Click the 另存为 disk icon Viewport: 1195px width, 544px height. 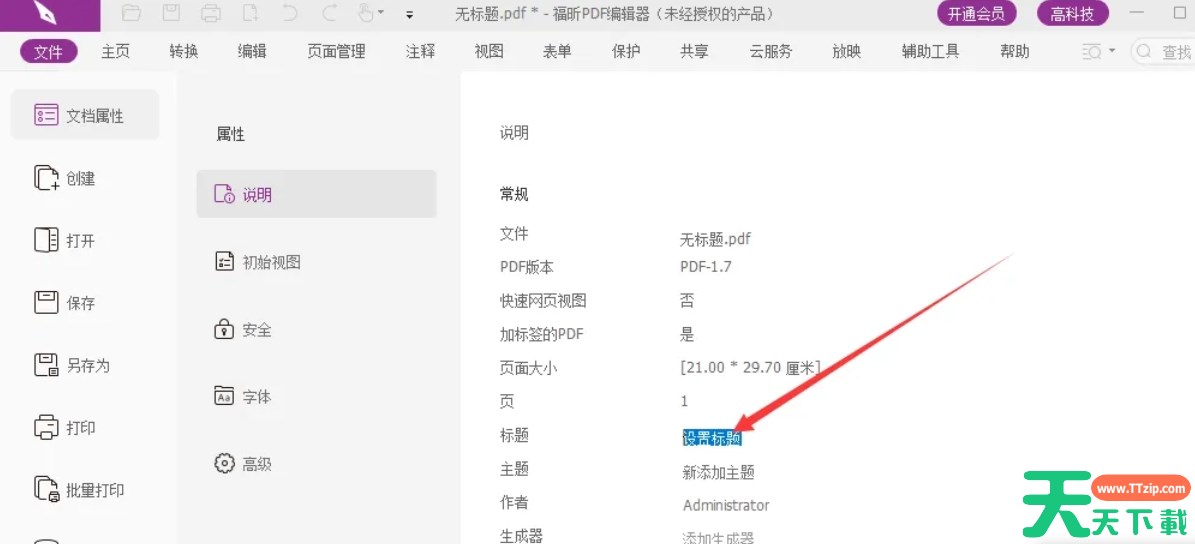[x=46, y=365]
